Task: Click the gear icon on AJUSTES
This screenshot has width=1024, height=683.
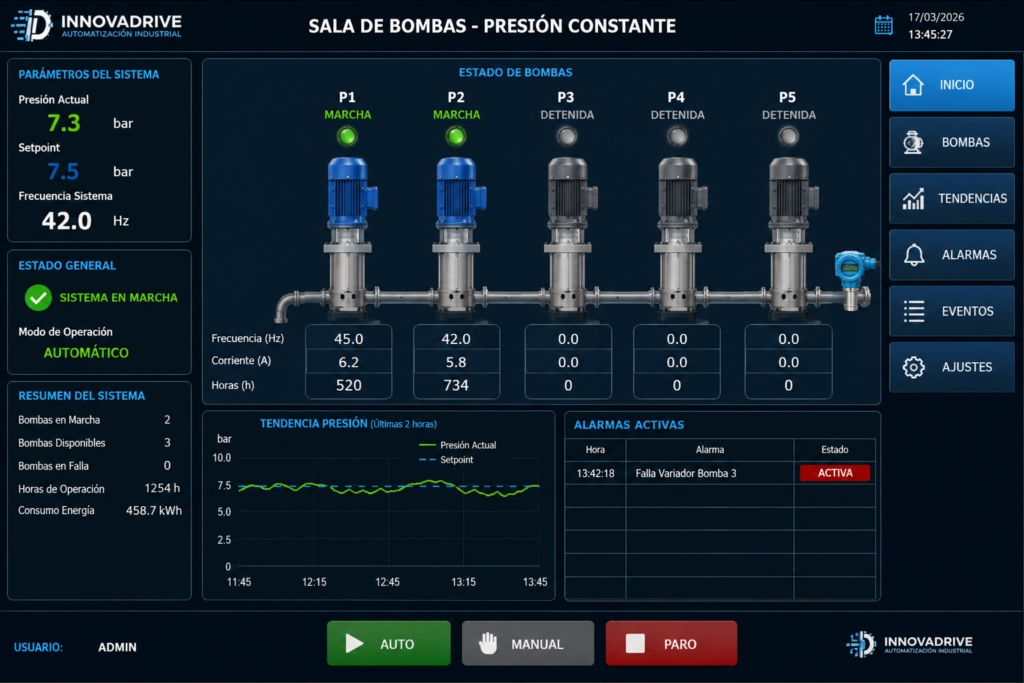Action: [914, 368]
